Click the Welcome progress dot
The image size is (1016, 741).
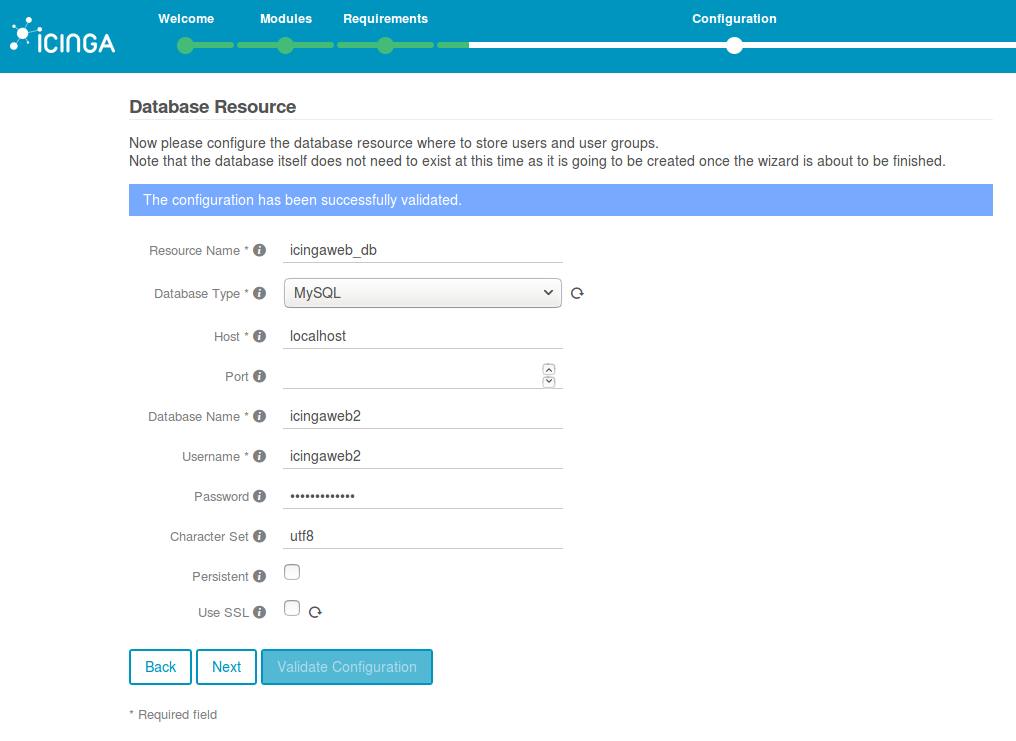pos(185,45)
